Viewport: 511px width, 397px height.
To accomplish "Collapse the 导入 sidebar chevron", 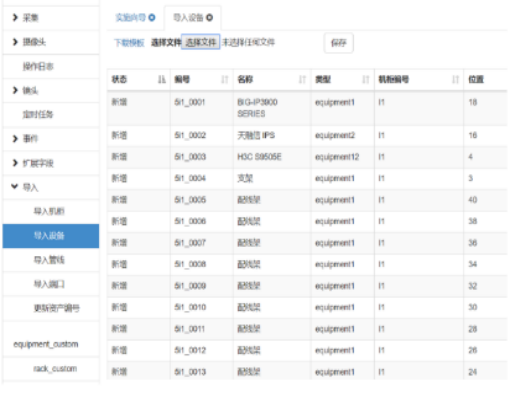I will tap(15, 186).
